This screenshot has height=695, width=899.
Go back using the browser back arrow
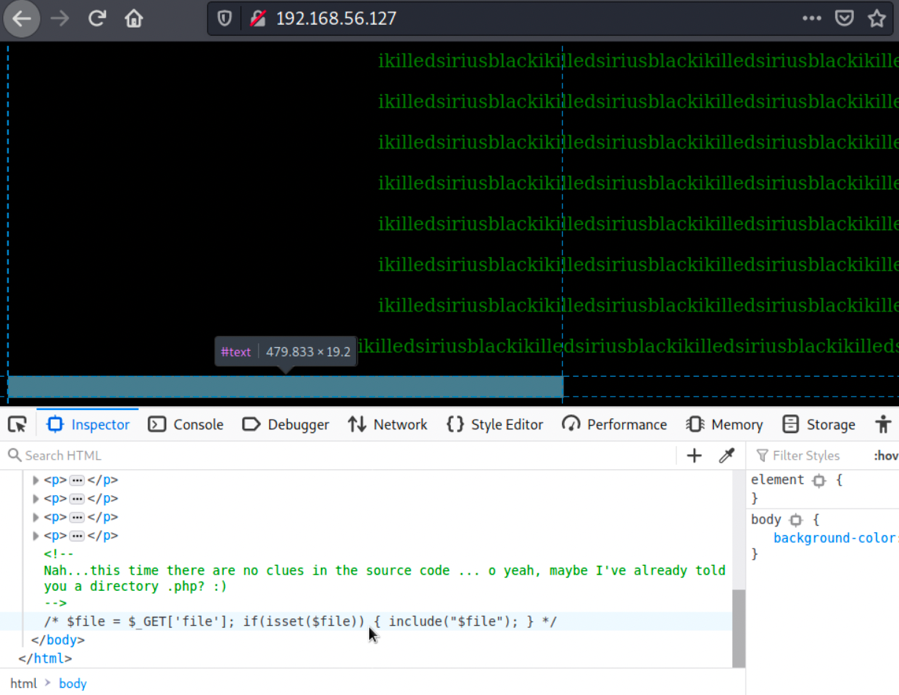tap(22, 19)
